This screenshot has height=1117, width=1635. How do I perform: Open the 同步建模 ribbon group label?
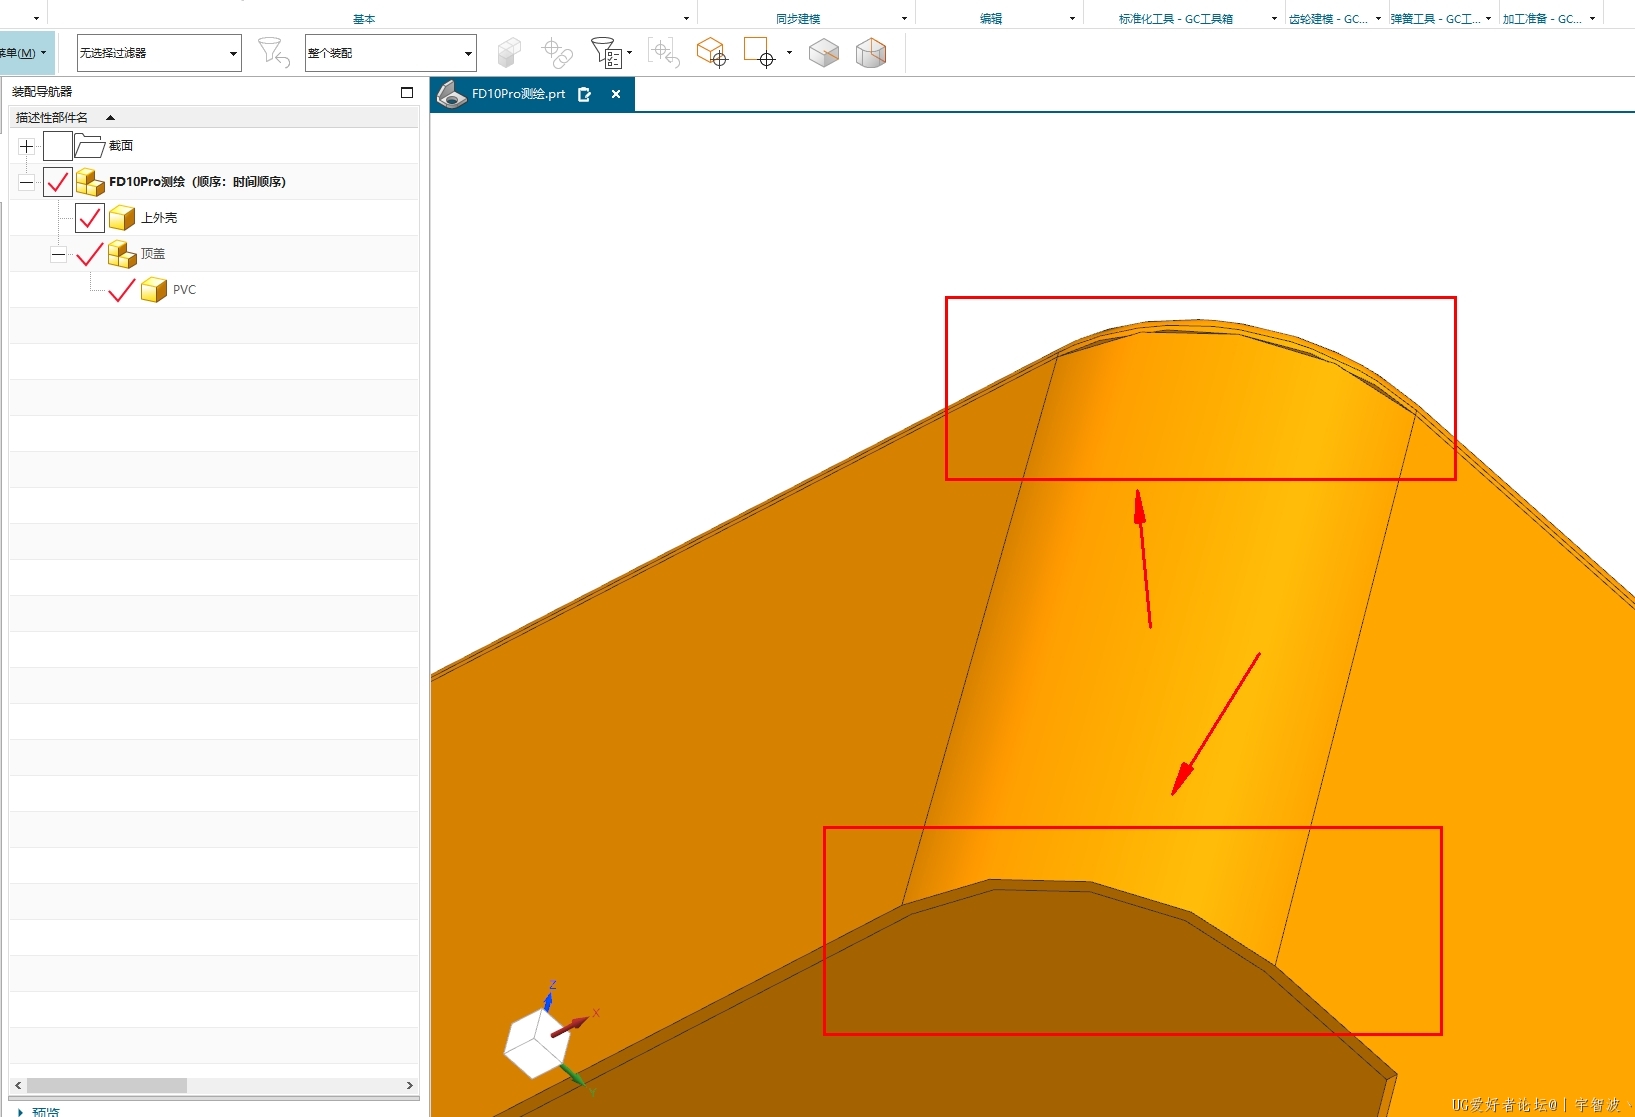798,19
